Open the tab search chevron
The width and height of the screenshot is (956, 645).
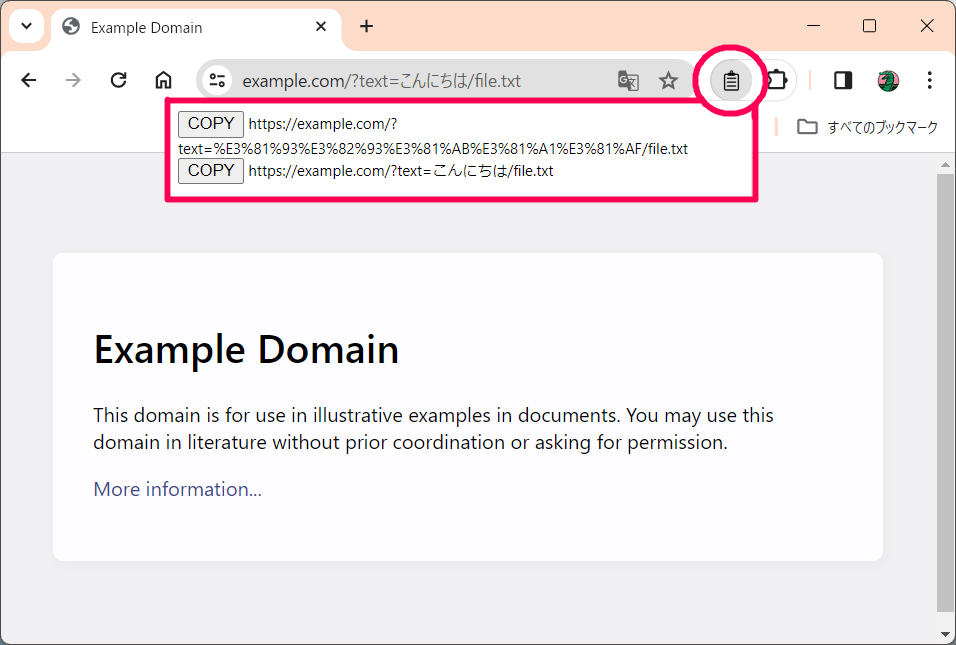click(26, 25)
